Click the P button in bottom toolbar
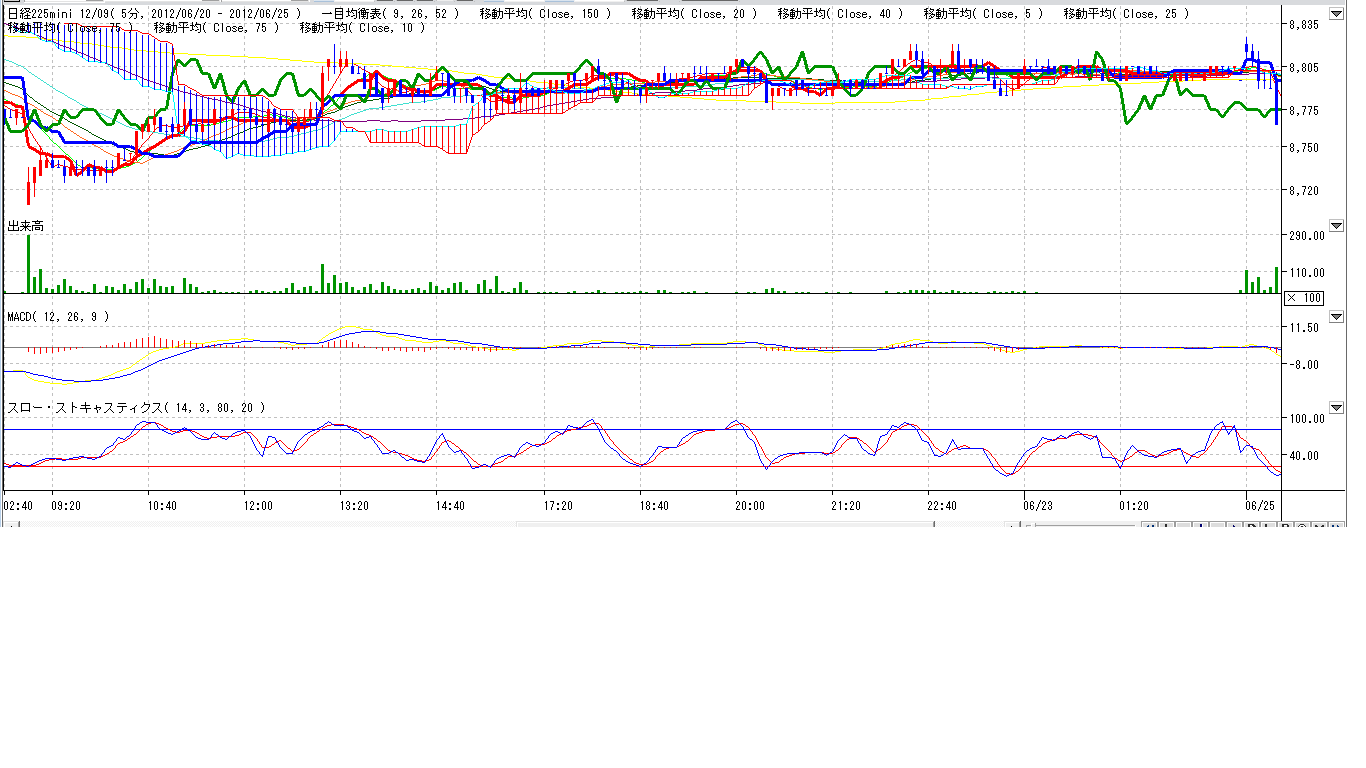 click(1286, 526)
